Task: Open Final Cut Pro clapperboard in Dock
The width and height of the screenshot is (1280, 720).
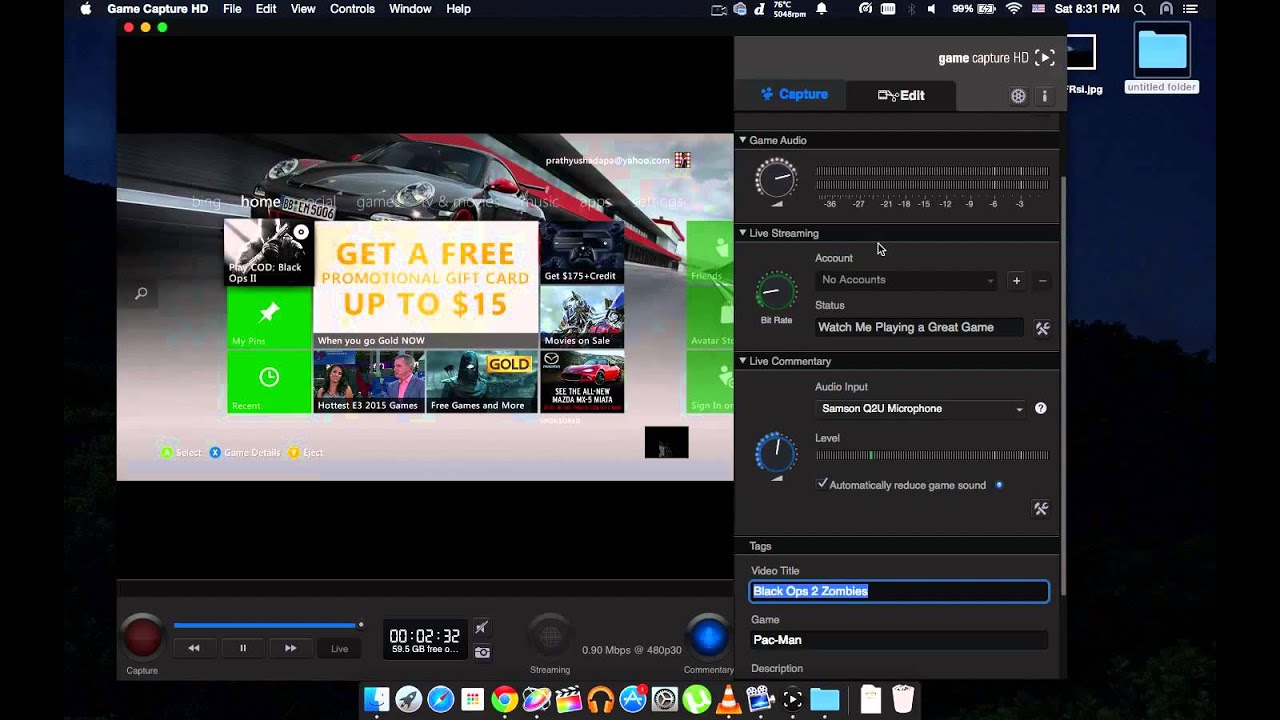Action: [x=568, y=699]
